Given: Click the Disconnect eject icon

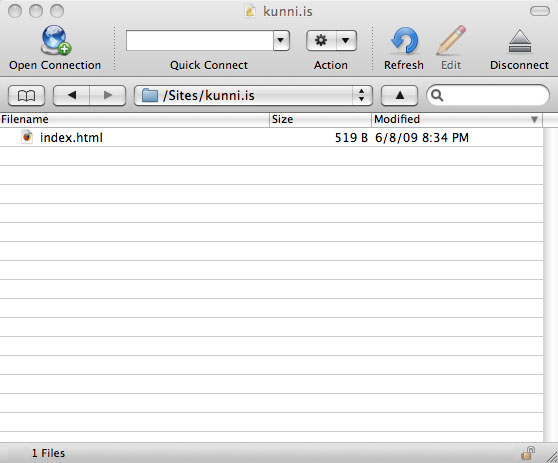Looking at the screenshot, I should point(520,41).
